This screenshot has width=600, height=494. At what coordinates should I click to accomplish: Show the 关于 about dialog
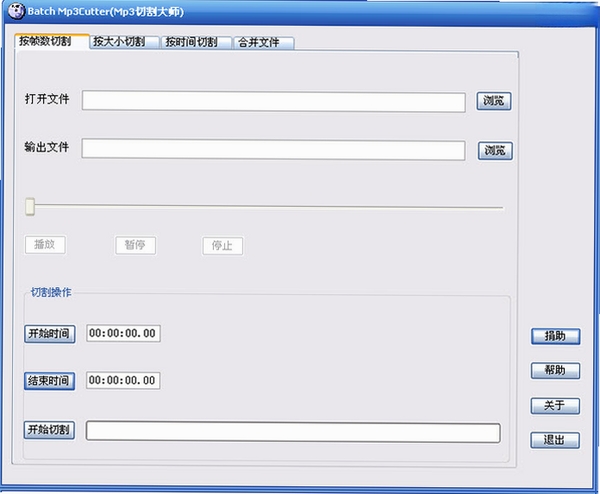555,405
